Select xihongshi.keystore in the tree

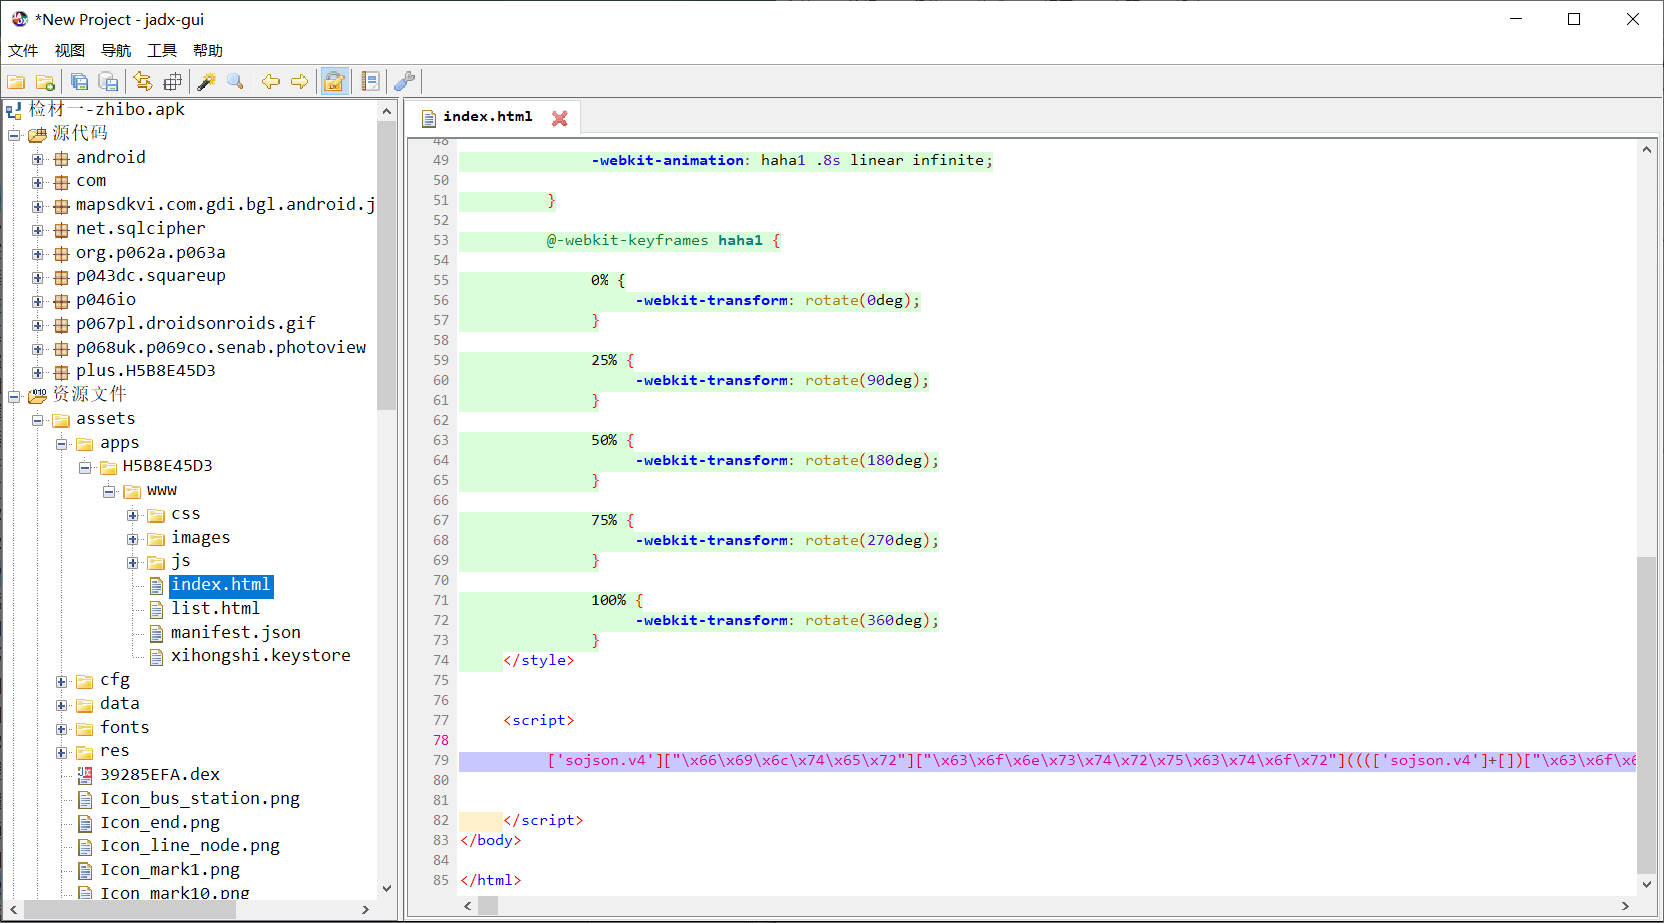261,655
